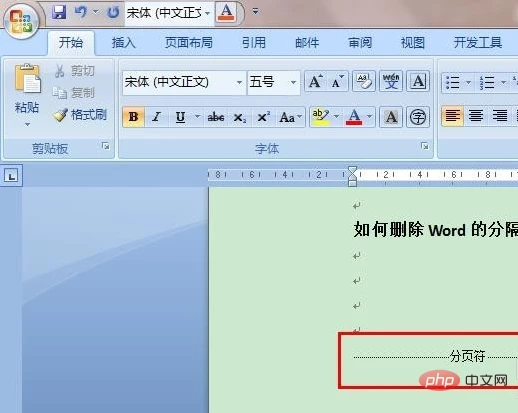
Task: Undo the last action
Action: 80,12
